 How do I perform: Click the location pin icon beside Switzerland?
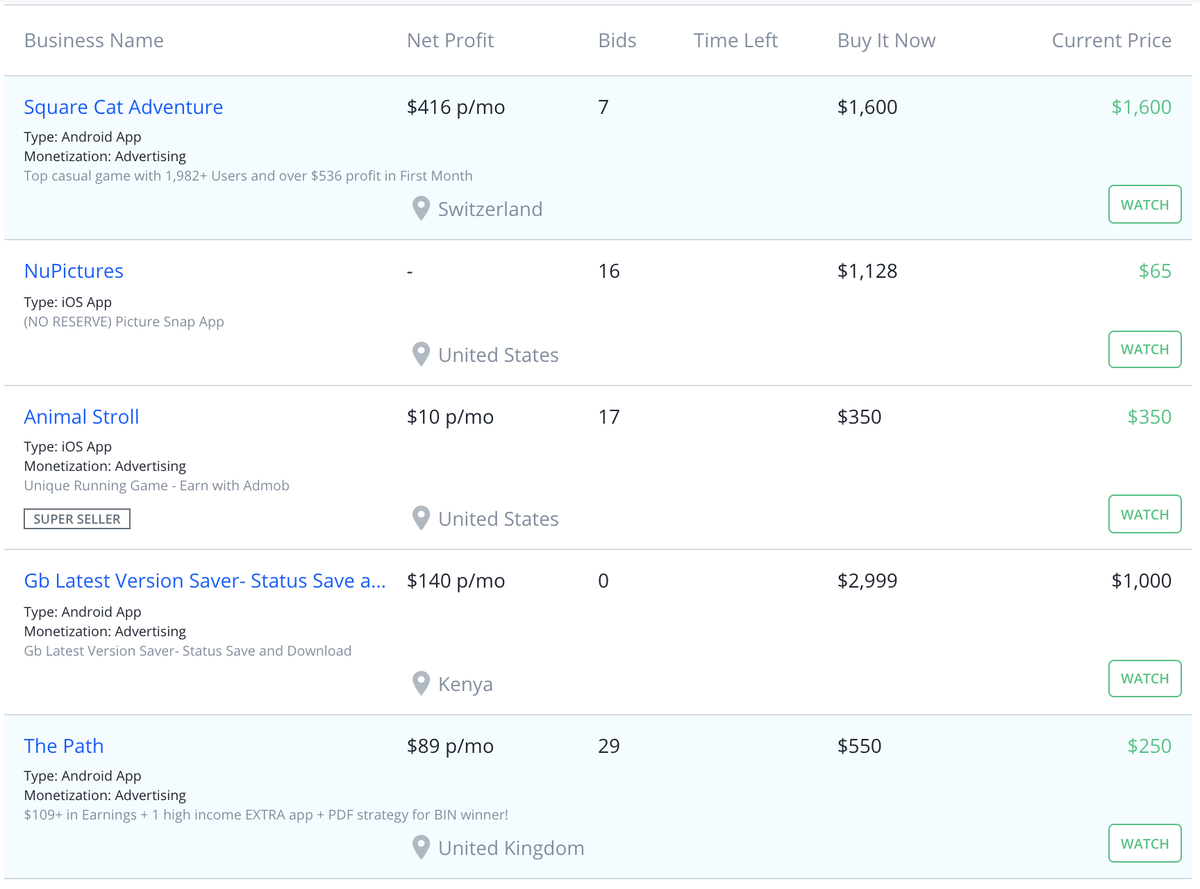point(421,209)
